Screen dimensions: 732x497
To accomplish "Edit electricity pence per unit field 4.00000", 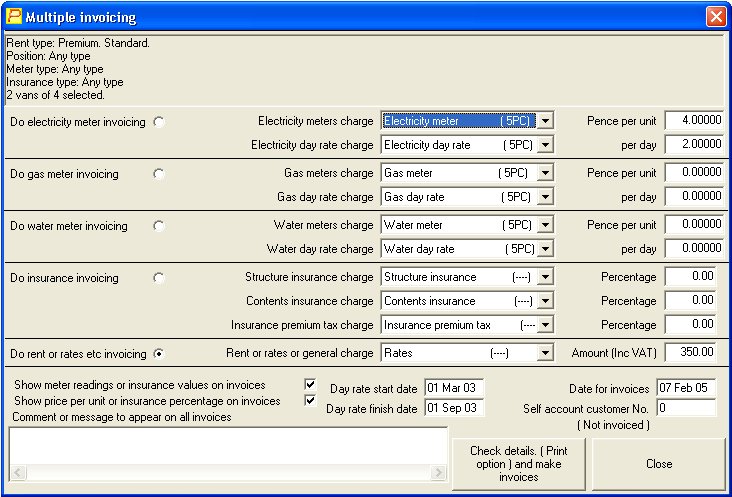I will tap(694, 120).
